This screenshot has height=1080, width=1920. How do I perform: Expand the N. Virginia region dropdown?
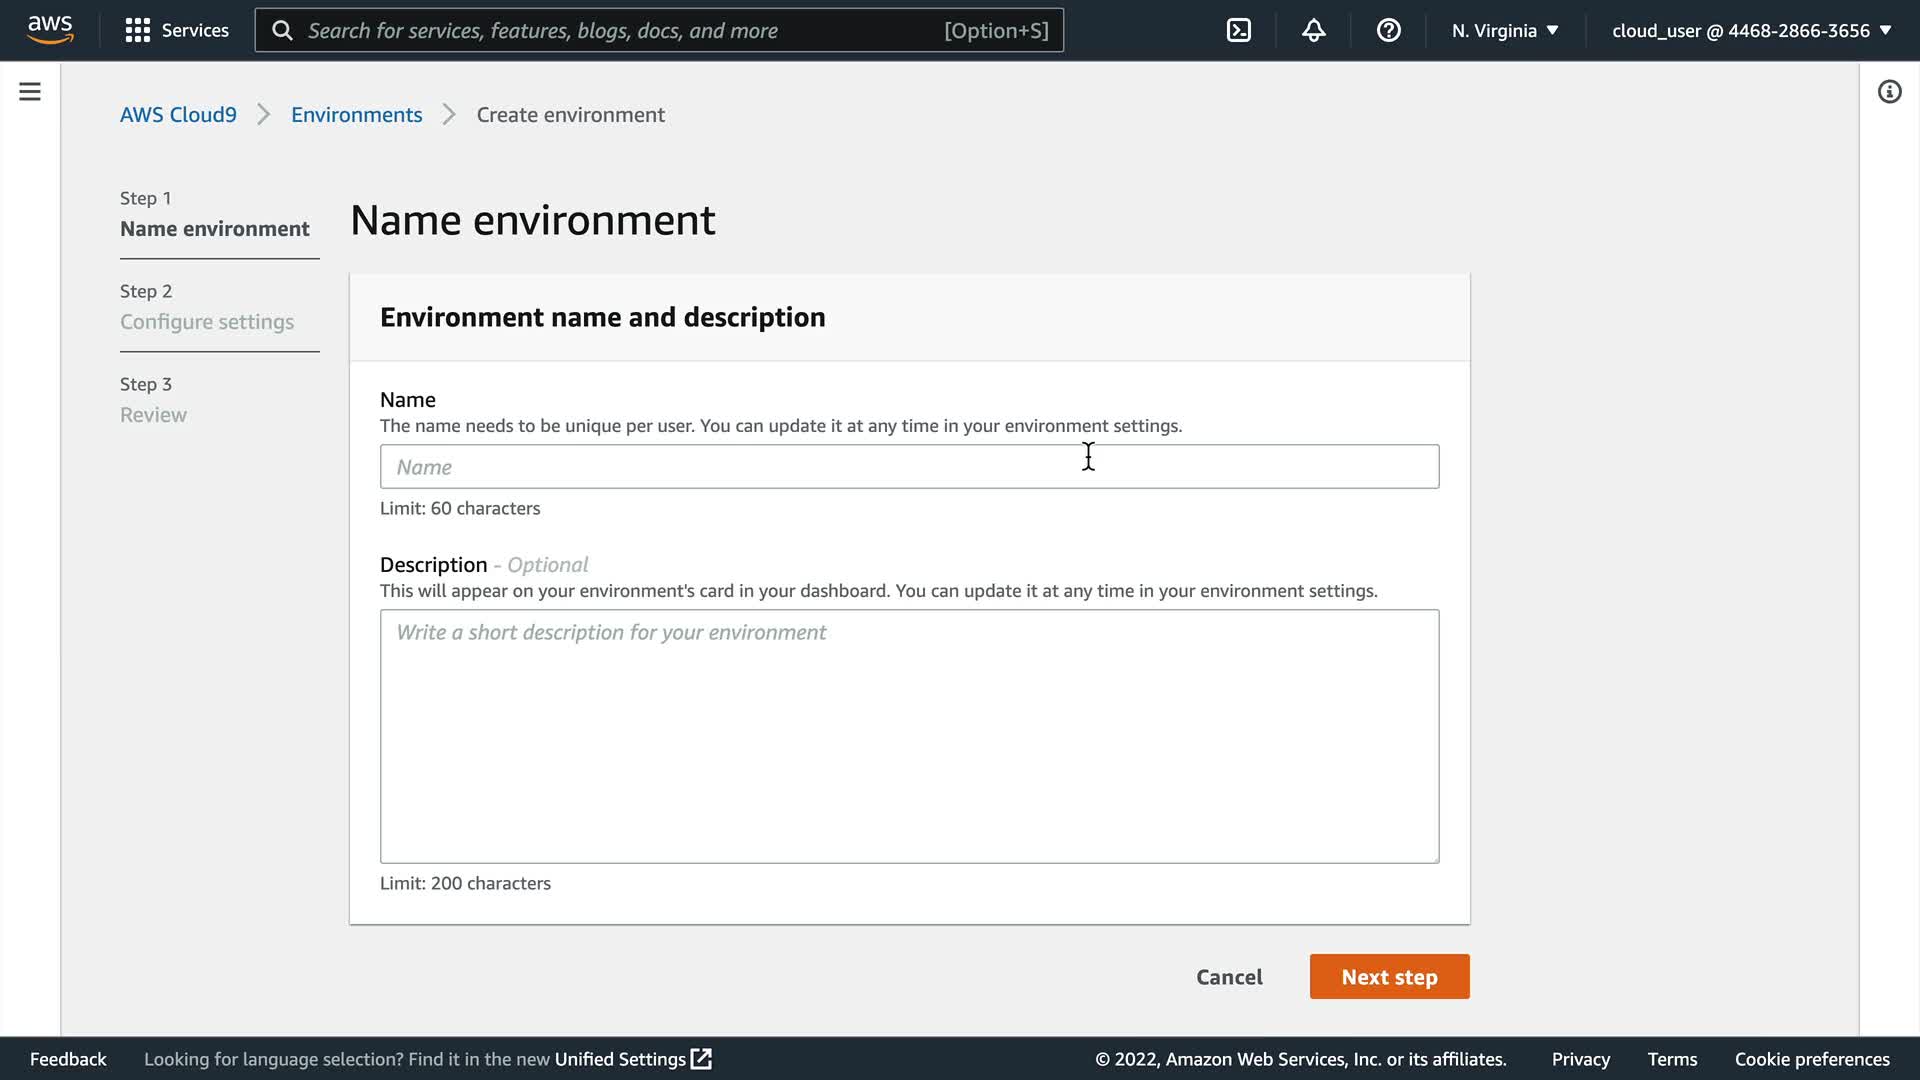coord(1504,30)
